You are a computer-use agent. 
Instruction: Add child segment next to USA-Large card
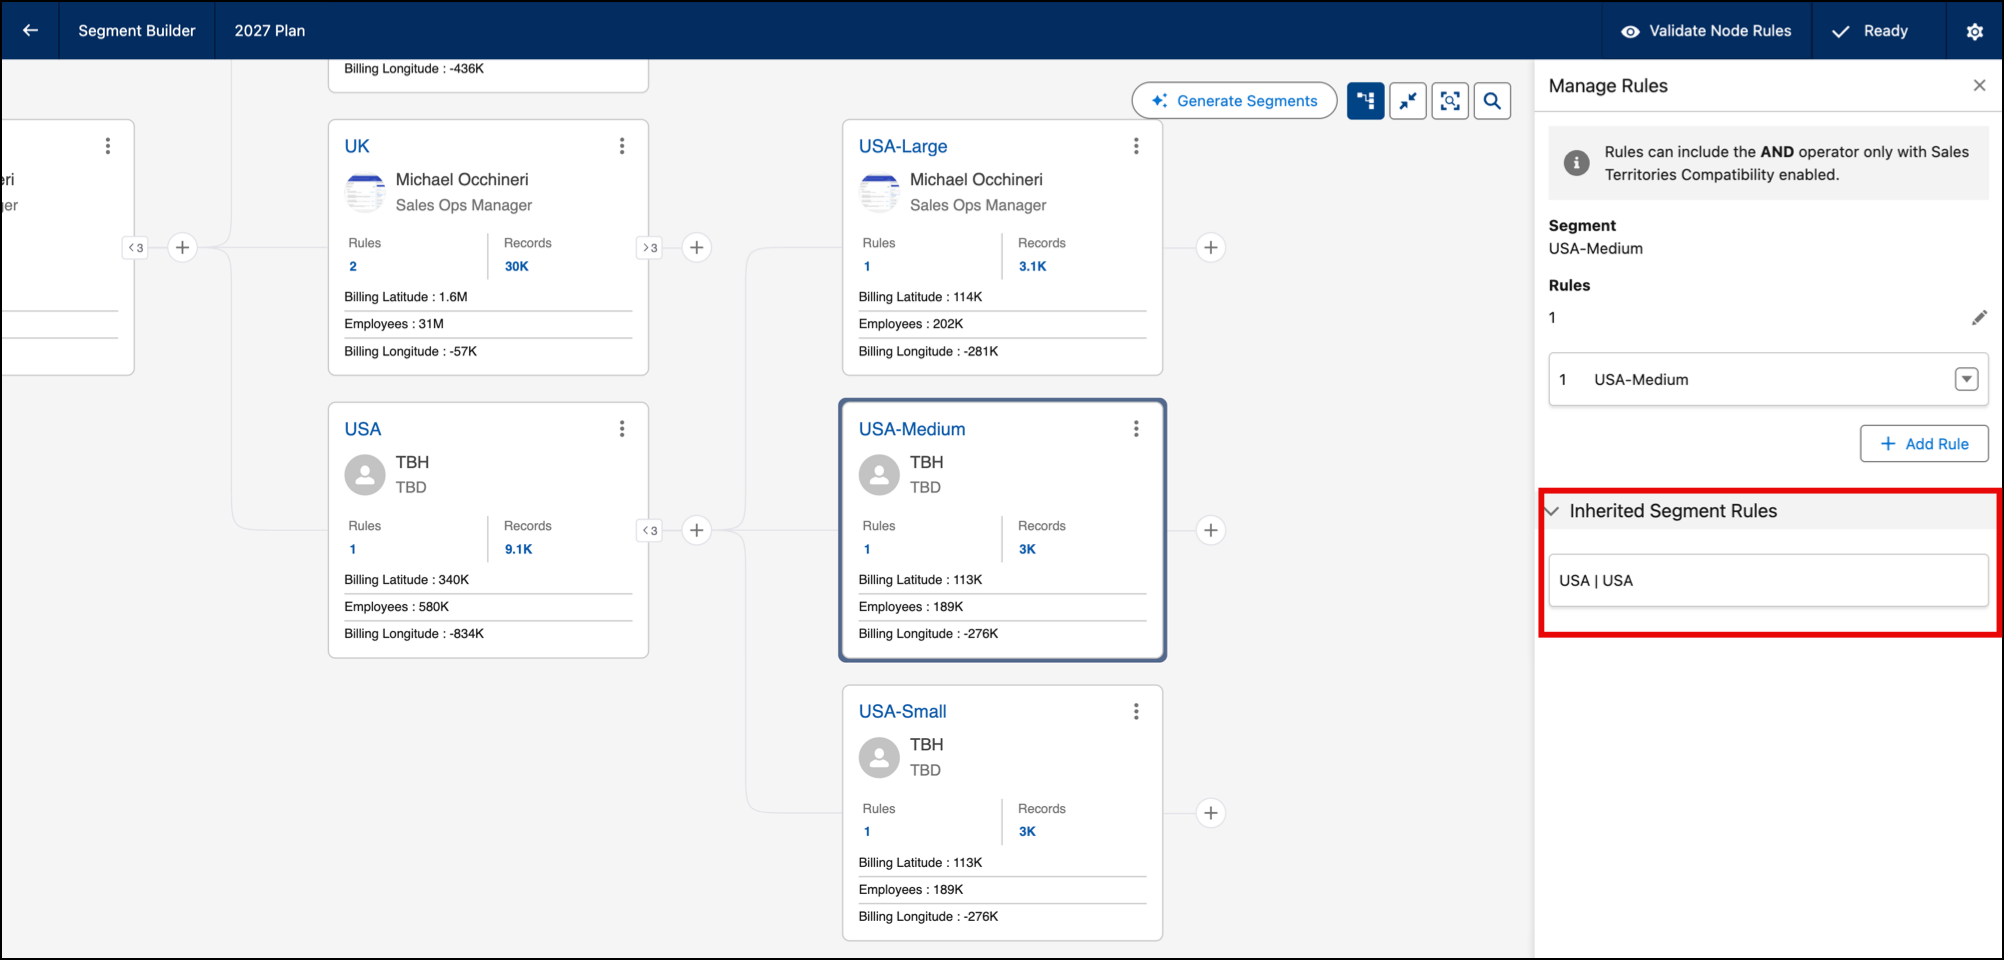[x=1211, y=247]
